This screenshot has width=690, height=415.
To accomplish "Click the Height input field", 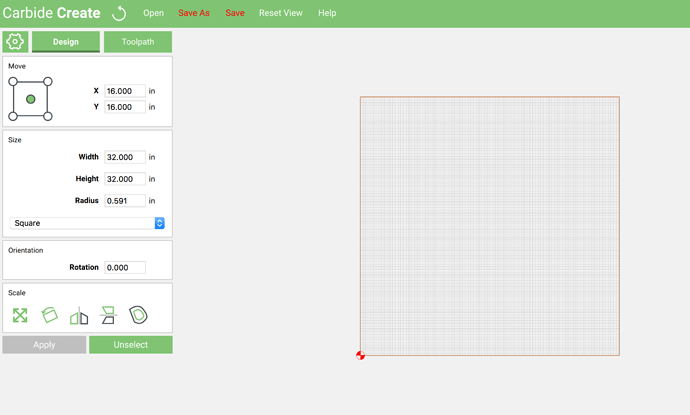I will pos(125,179).
